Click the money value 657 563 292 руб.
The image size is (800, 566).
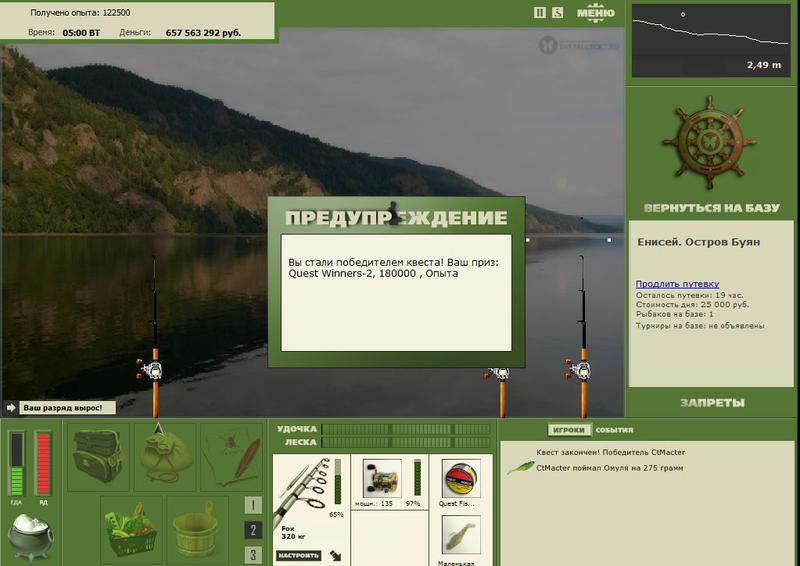click(x=203, y=33)
